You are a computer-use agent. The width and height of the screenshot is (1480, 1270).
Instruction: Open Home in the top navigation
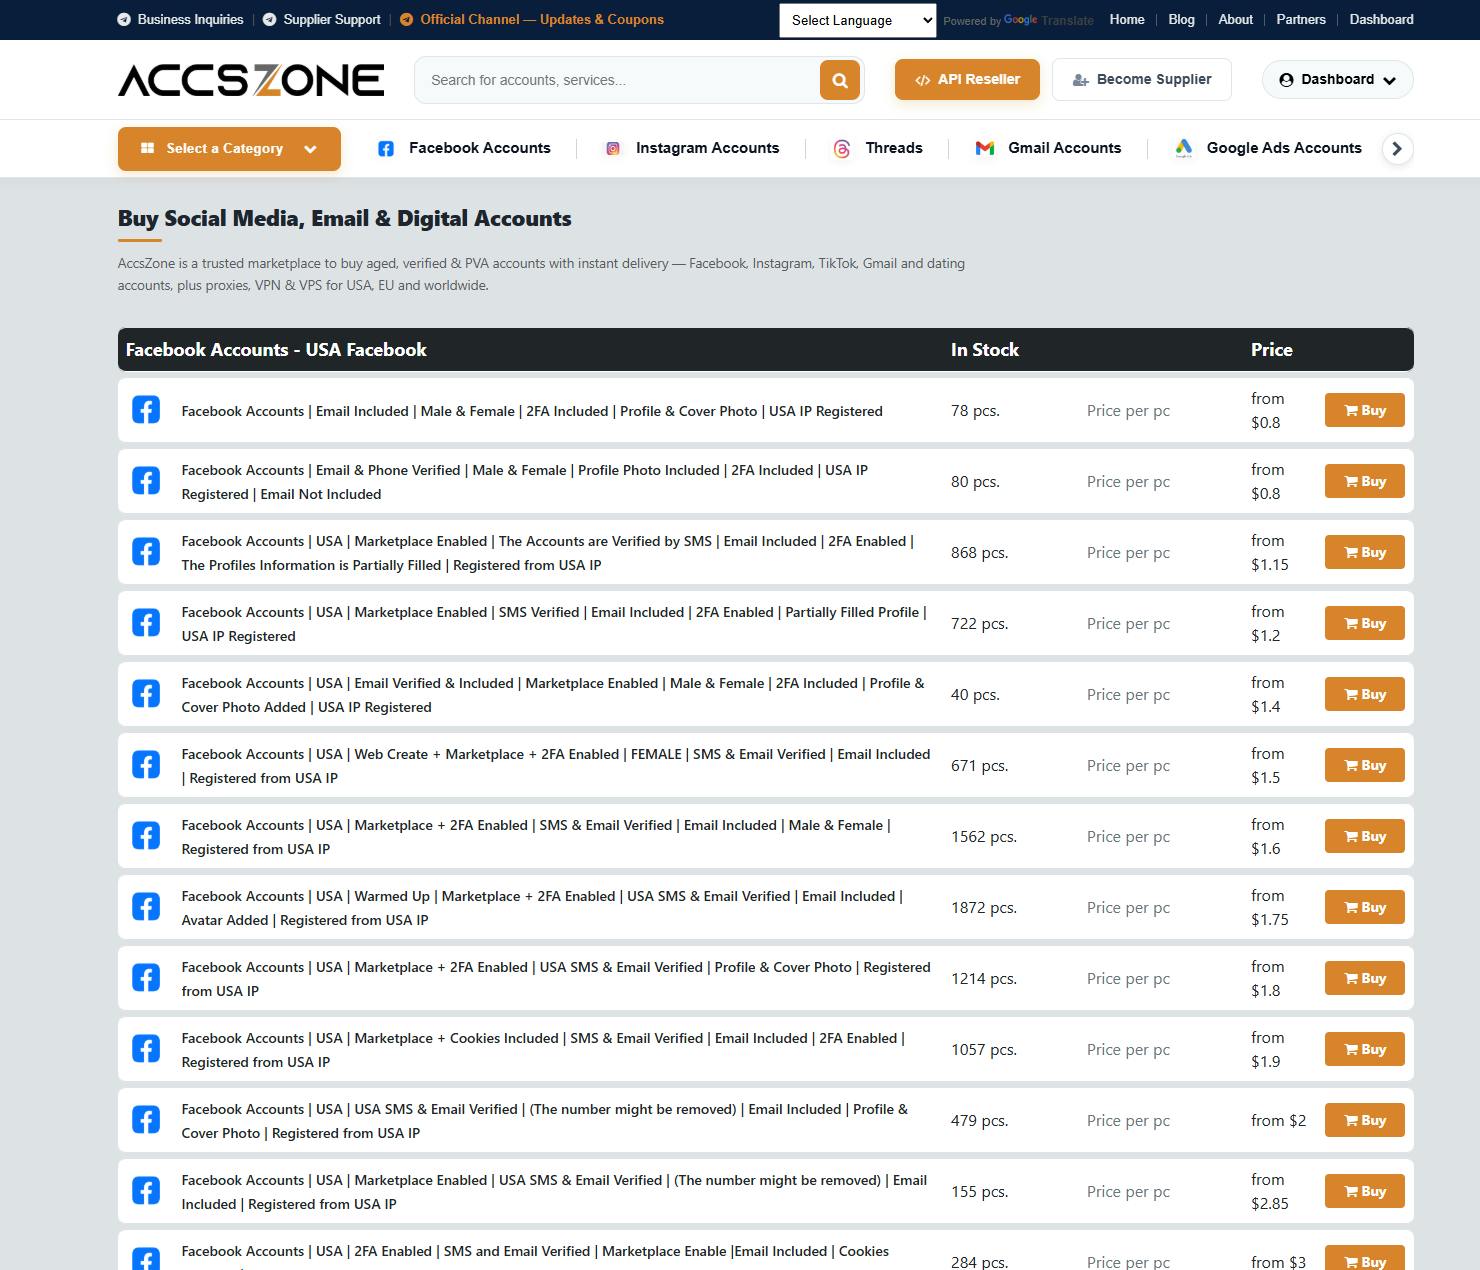[x=1127, y=19]
